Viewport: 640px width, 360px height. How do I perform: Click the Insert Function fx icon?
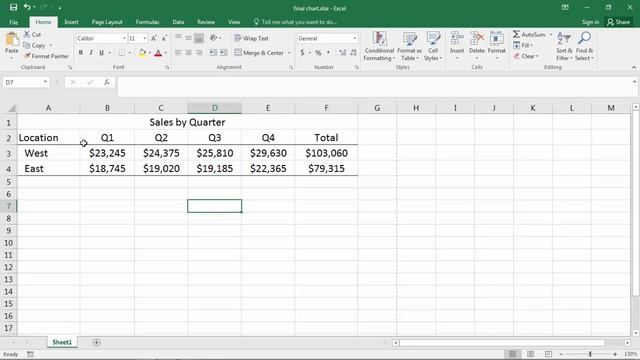(x=107, y=82)
